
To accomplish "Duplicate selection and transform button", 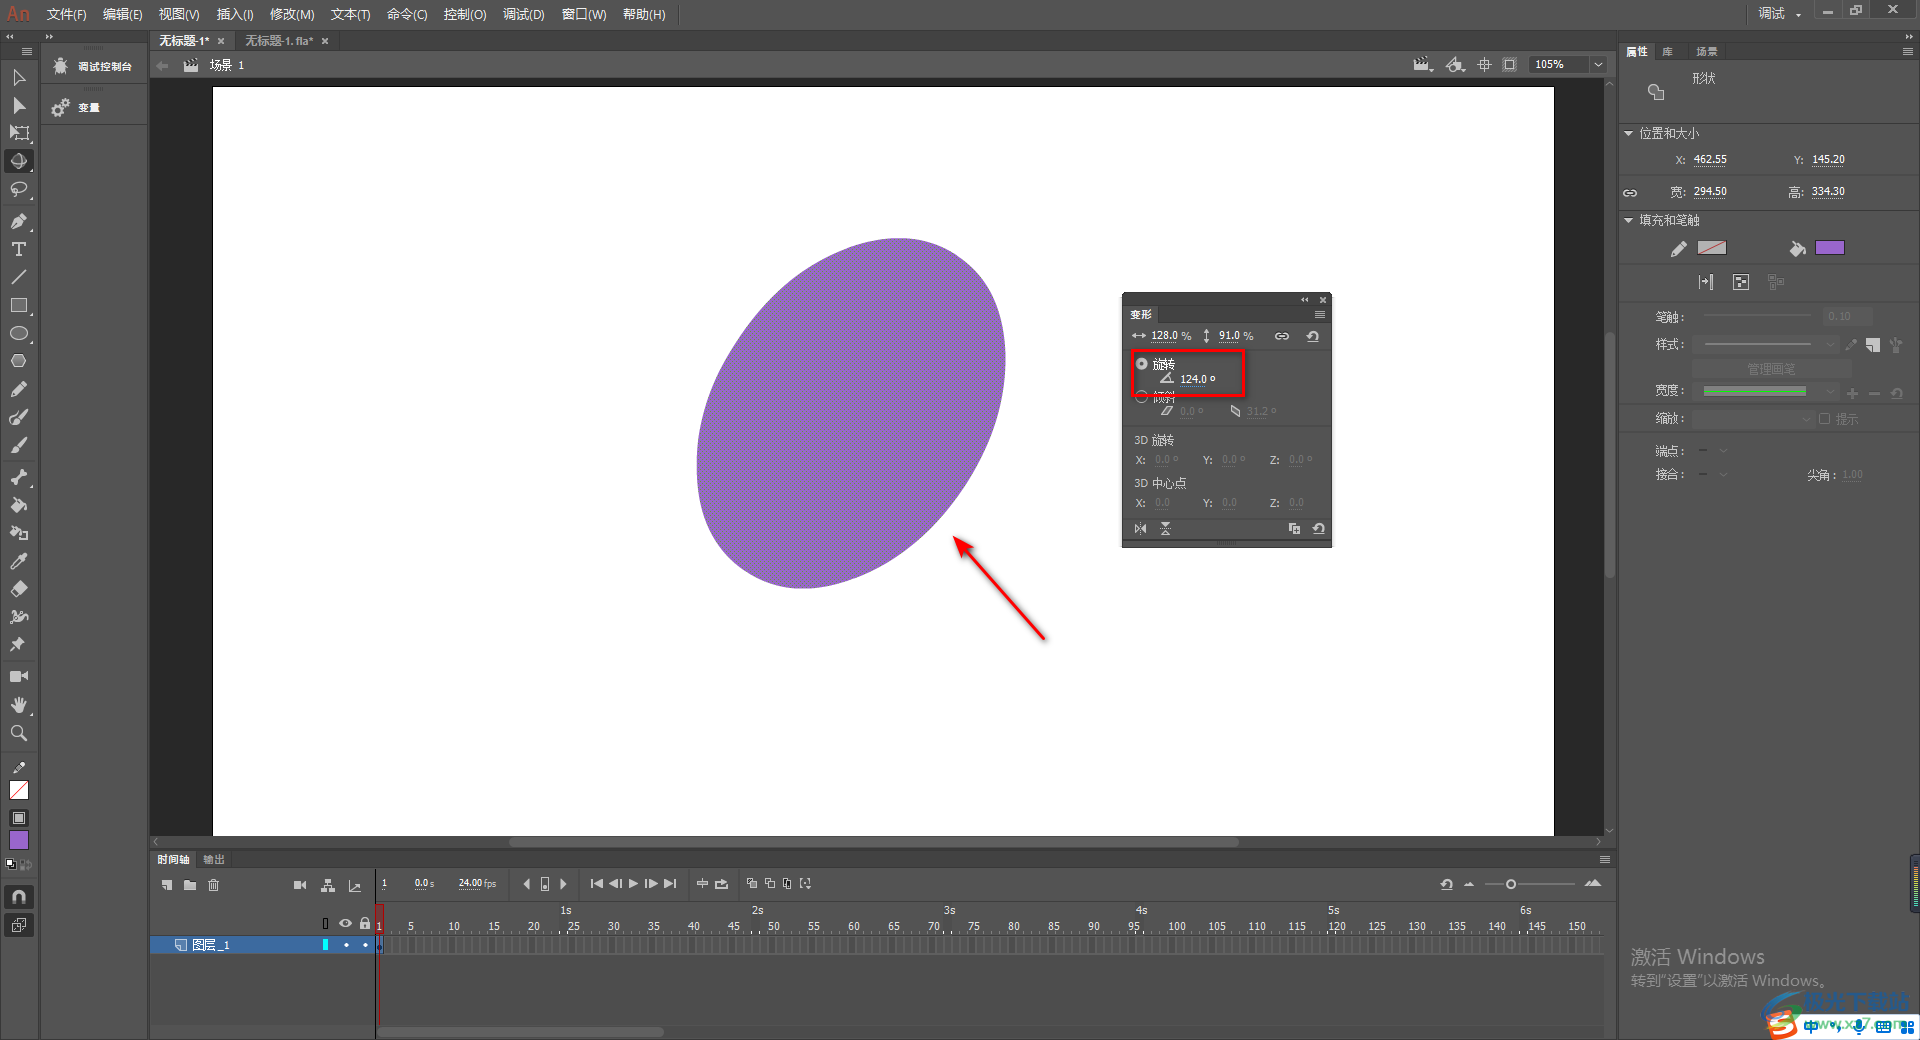I will pyautogui.click(x=1294, y=528).
